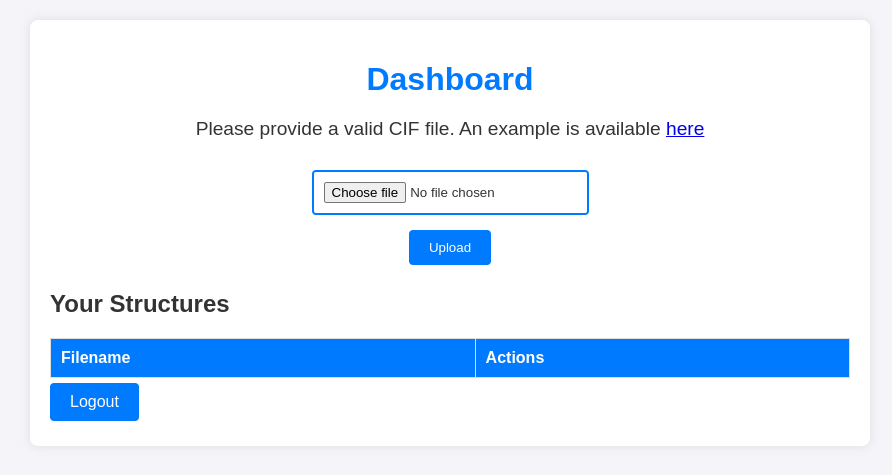Click the Dashboard heading
Viewport: 892px width, 475px height.
(x=450, y=80)
